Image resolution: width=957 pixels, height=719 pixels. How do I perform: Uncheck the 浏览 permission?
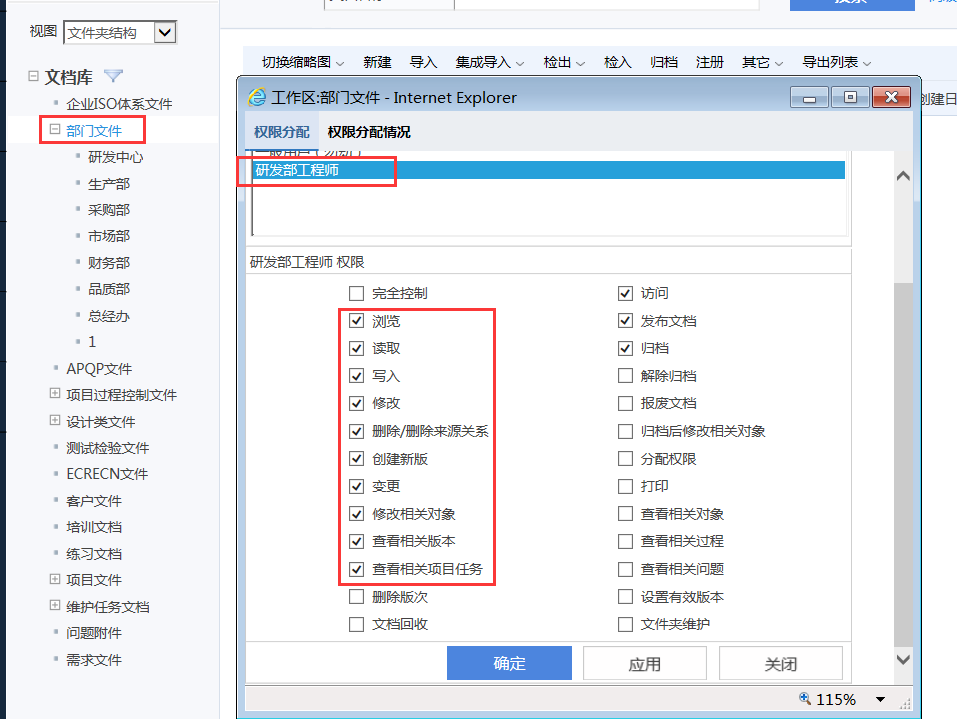click(x=356, y=321)
